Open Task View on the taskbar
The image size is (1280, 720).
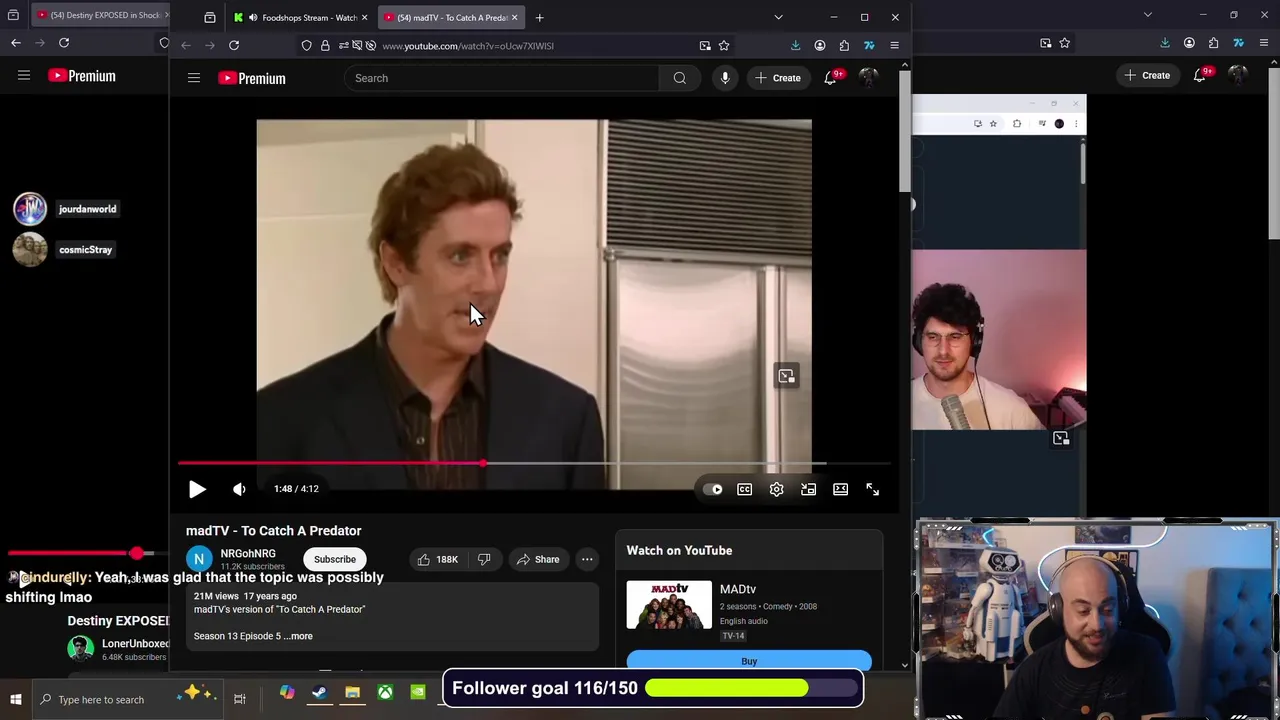[240, 699]
